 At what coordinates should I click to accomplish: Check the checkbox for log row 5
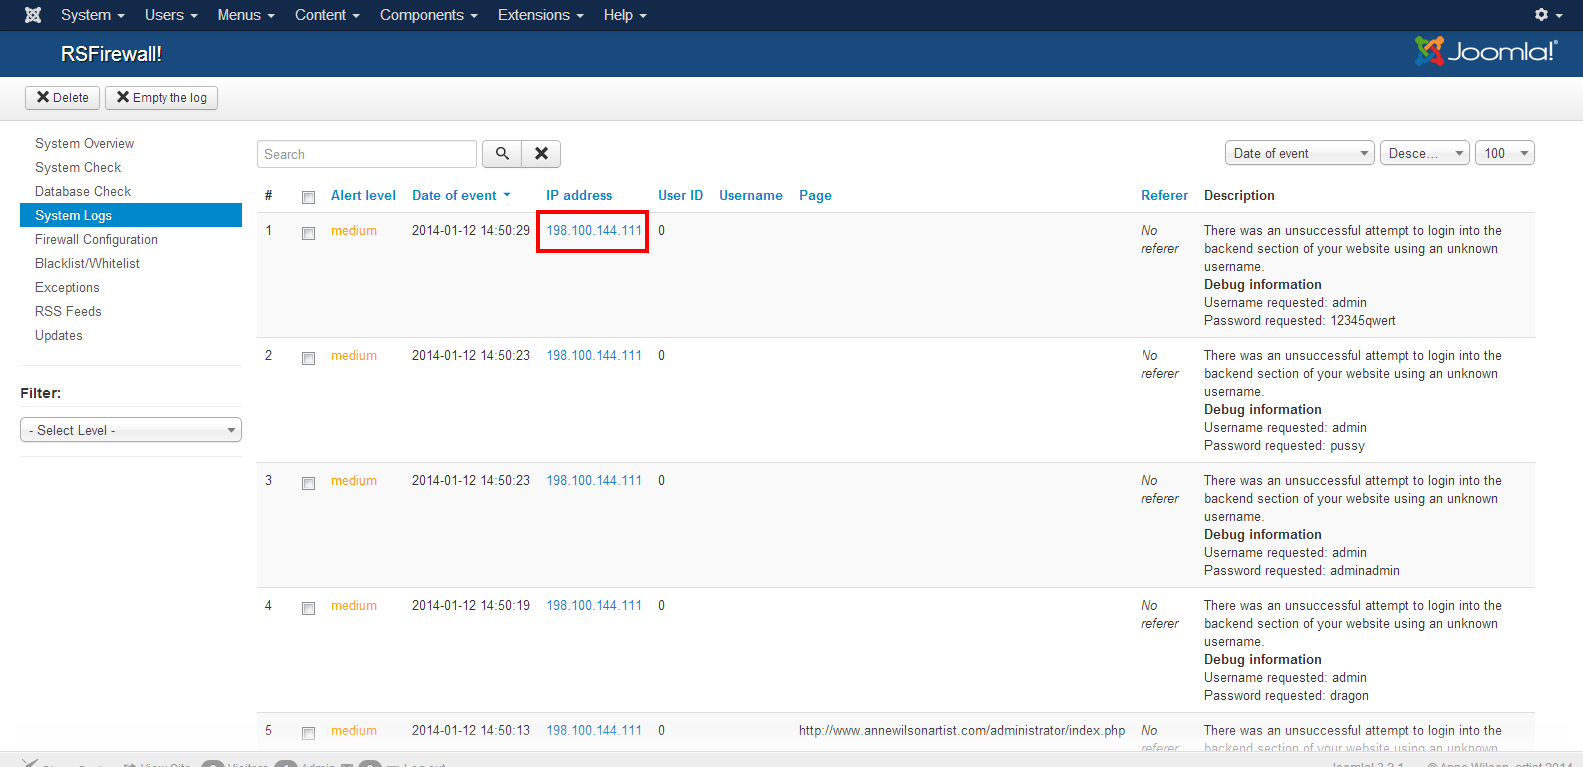click(x=308, y=733)
